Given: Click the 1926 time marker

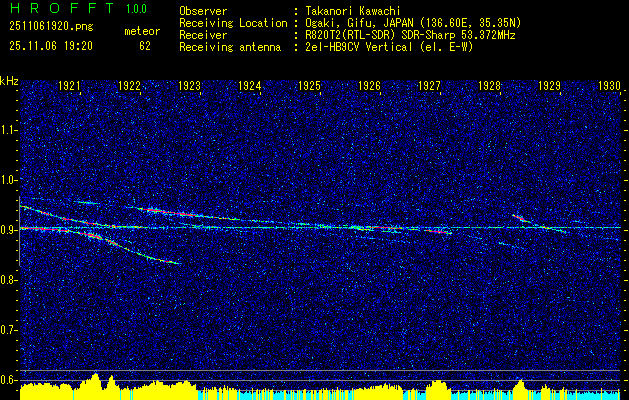Looking at the screenshot, I should [x=369, y=85].
